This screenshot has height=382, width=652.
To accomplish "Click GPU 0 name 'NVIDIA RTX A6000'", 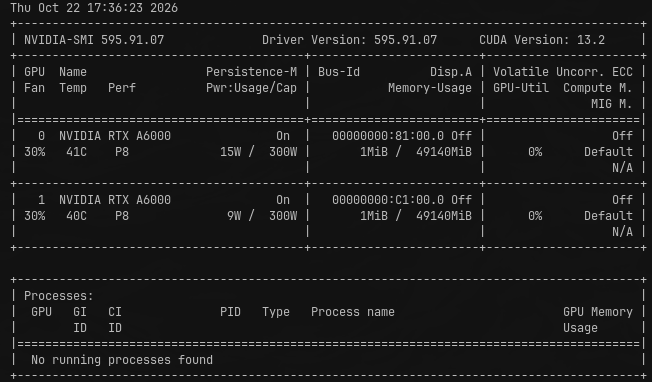I will (x=115, y=136).
